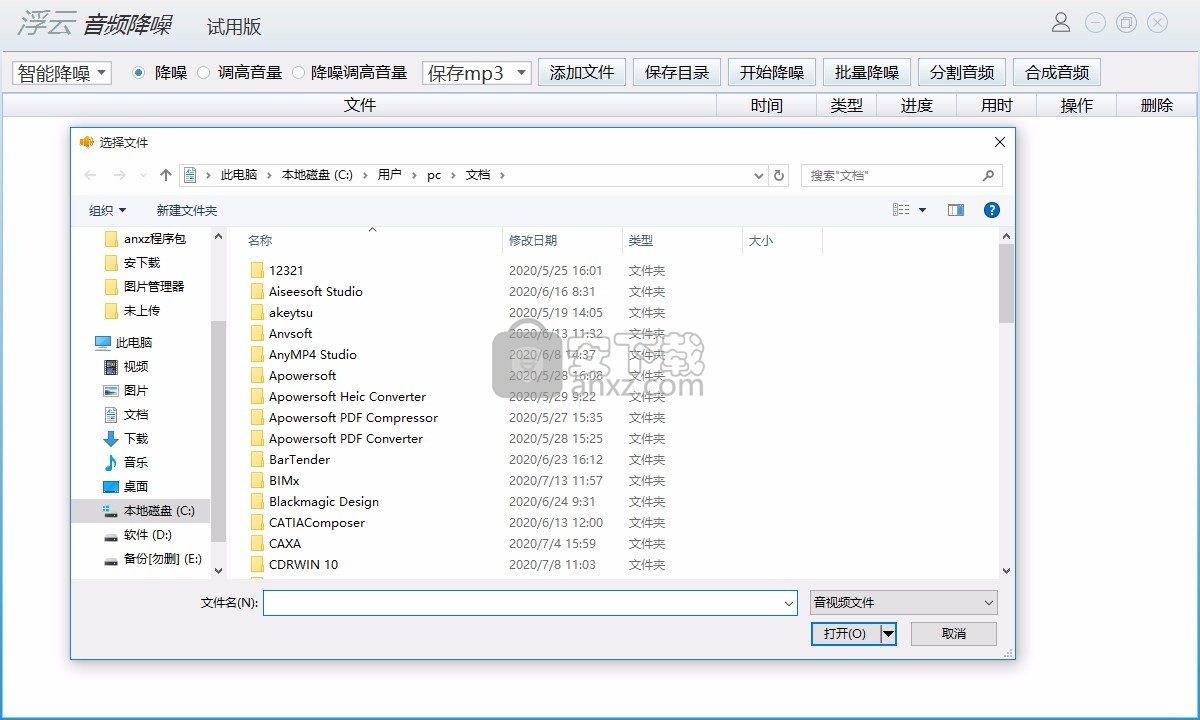This screenshot has width=1200, height=720.
Task: Select the 降噪调高音量 radio button
Action: pyautogui.click(x=298, y=72)
